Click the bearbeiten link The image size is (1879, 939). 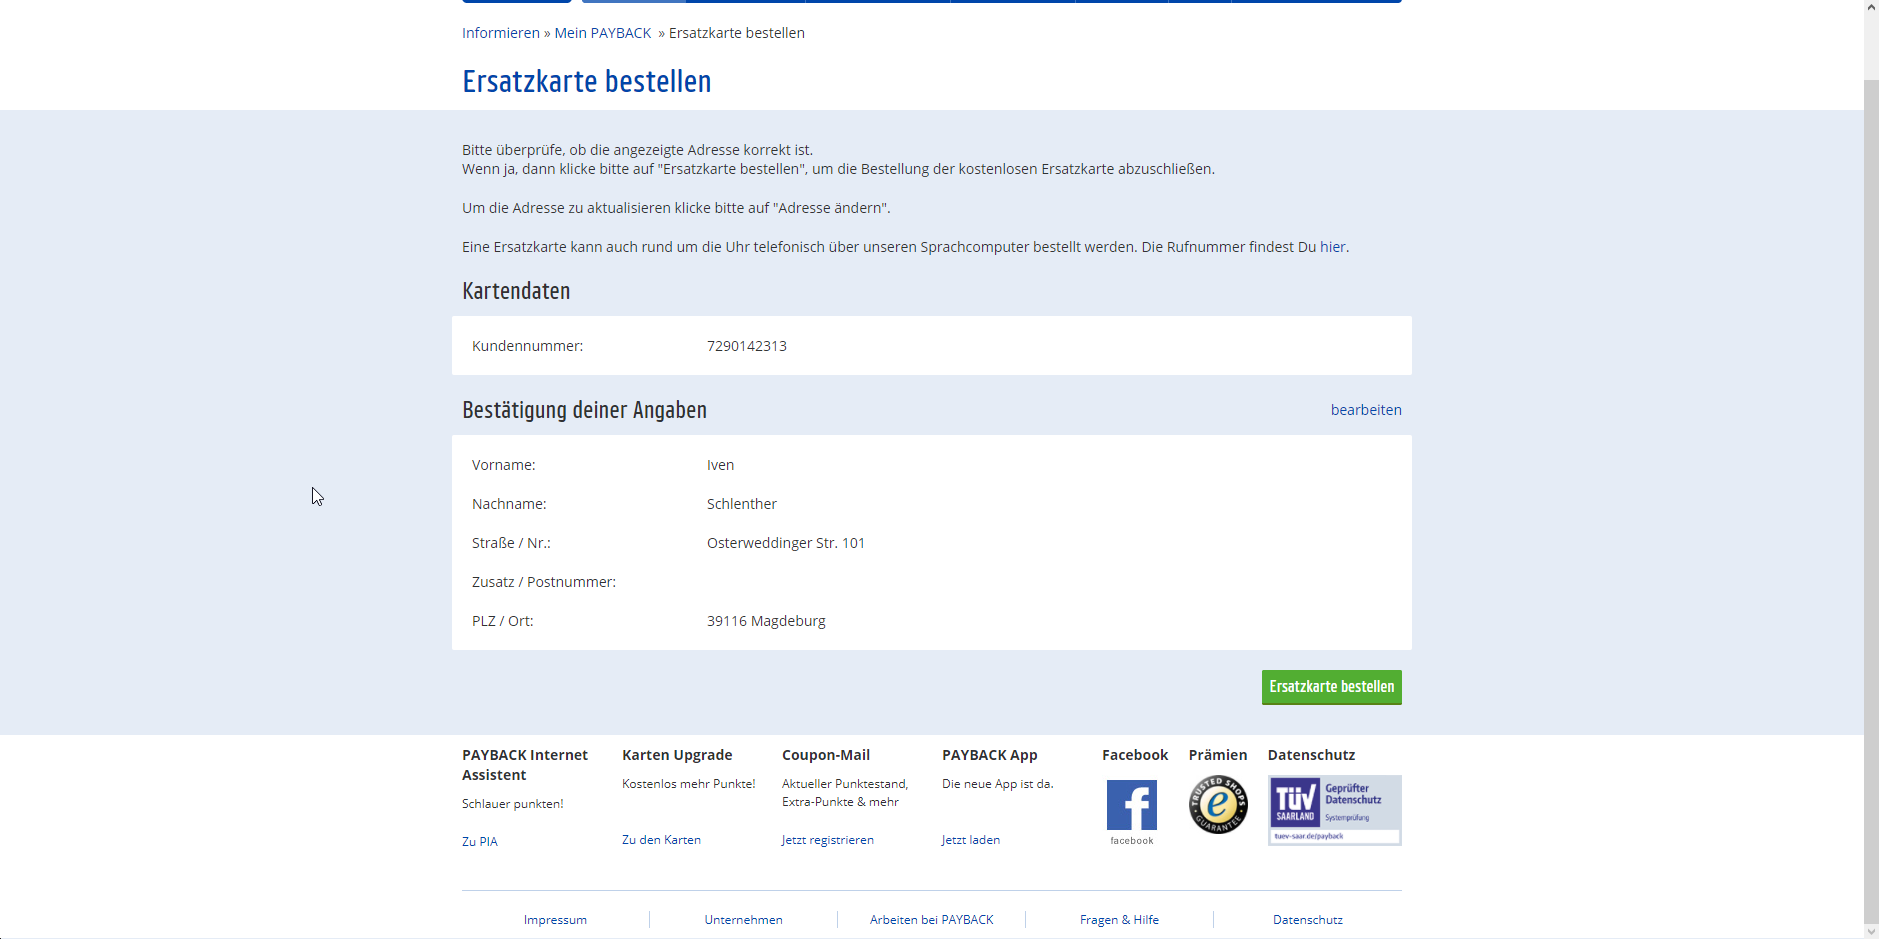coord(1365,410)
